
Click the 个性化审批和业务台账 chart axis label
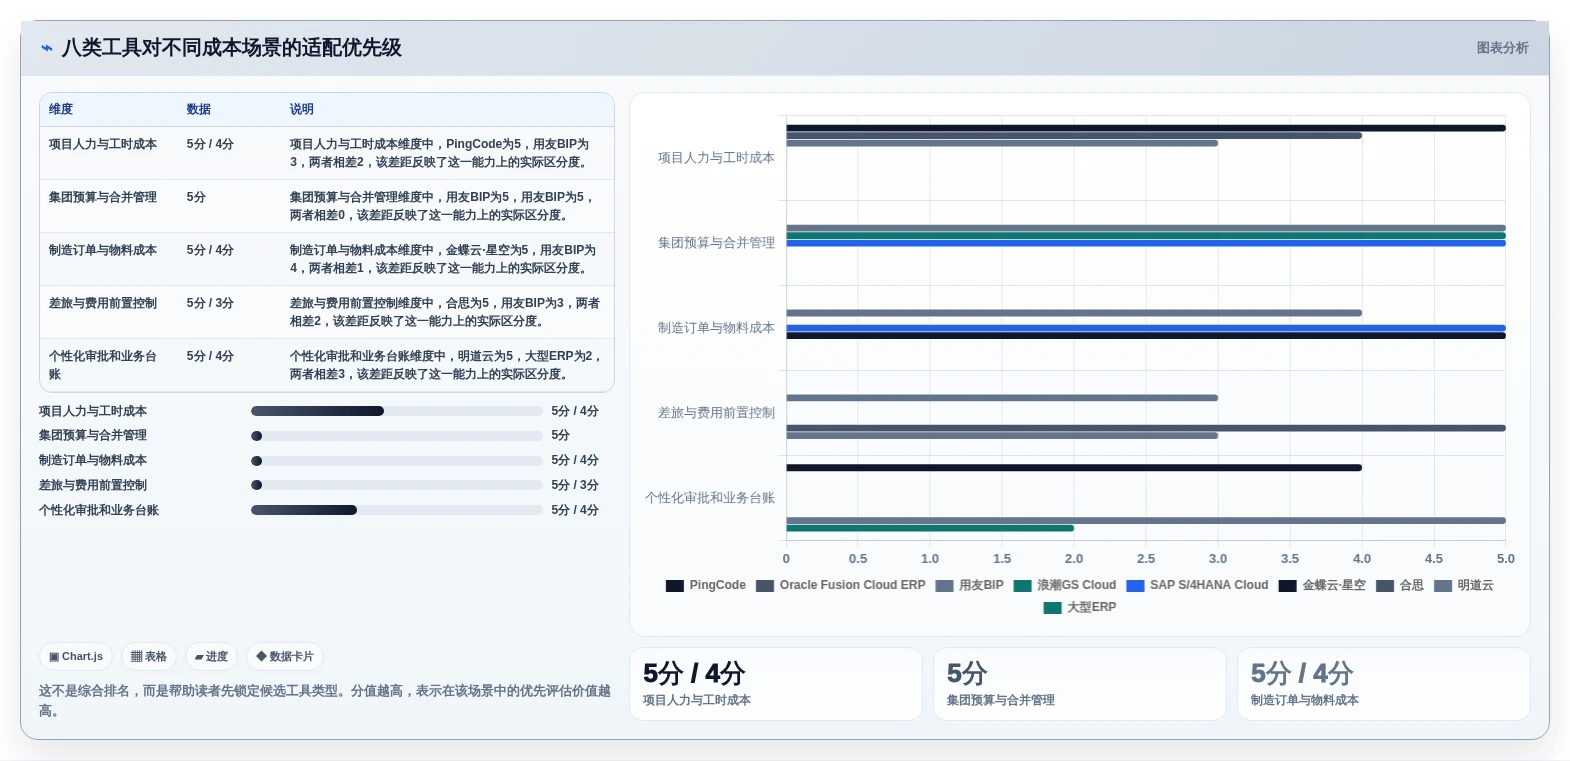710,498
